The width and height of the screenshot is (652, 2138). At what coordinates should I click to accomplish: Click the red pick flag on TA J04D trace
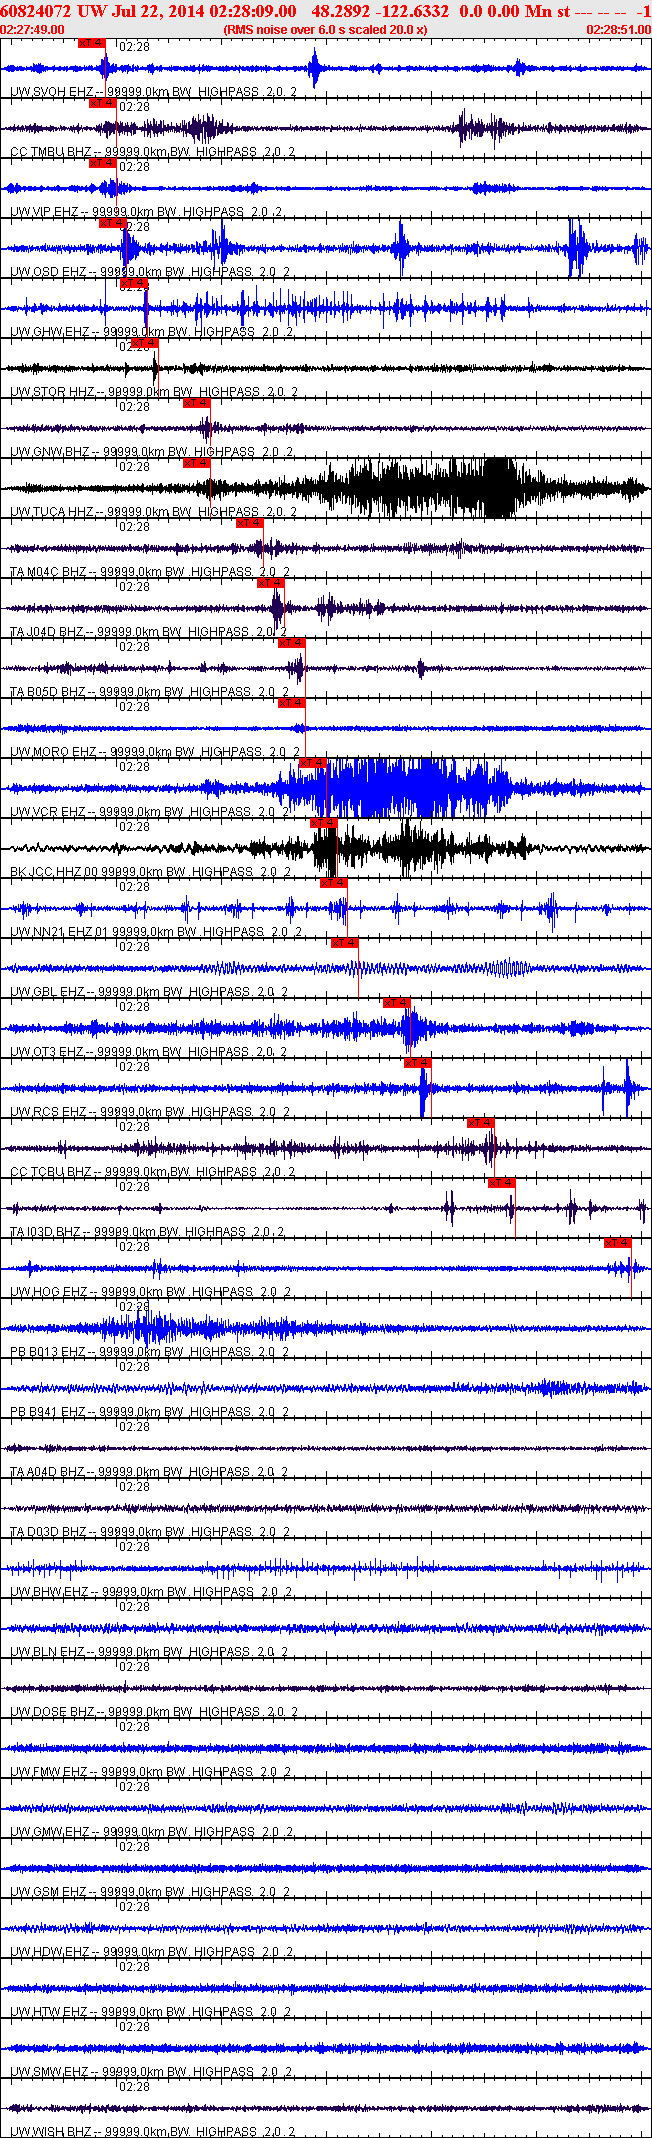tap(270, 583)
